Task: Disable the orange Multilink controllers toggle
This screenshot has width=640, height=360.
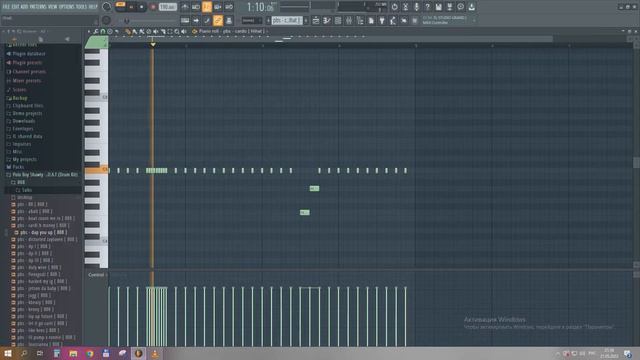Action: (x=218, y=20)
